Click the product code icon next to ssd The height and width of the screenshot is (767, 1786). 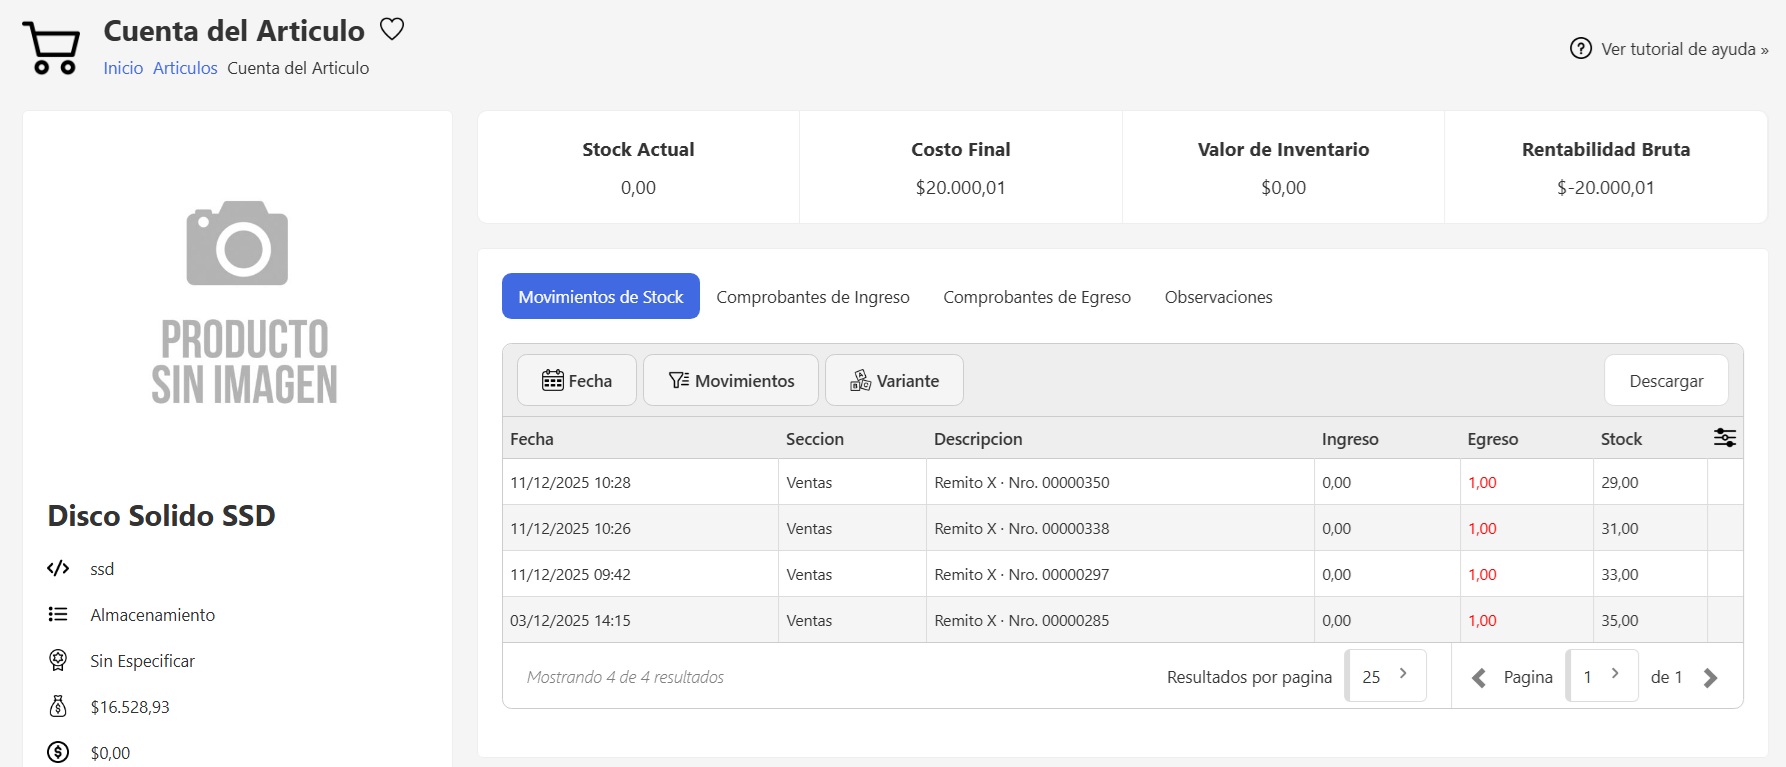[x=58, y=569]
